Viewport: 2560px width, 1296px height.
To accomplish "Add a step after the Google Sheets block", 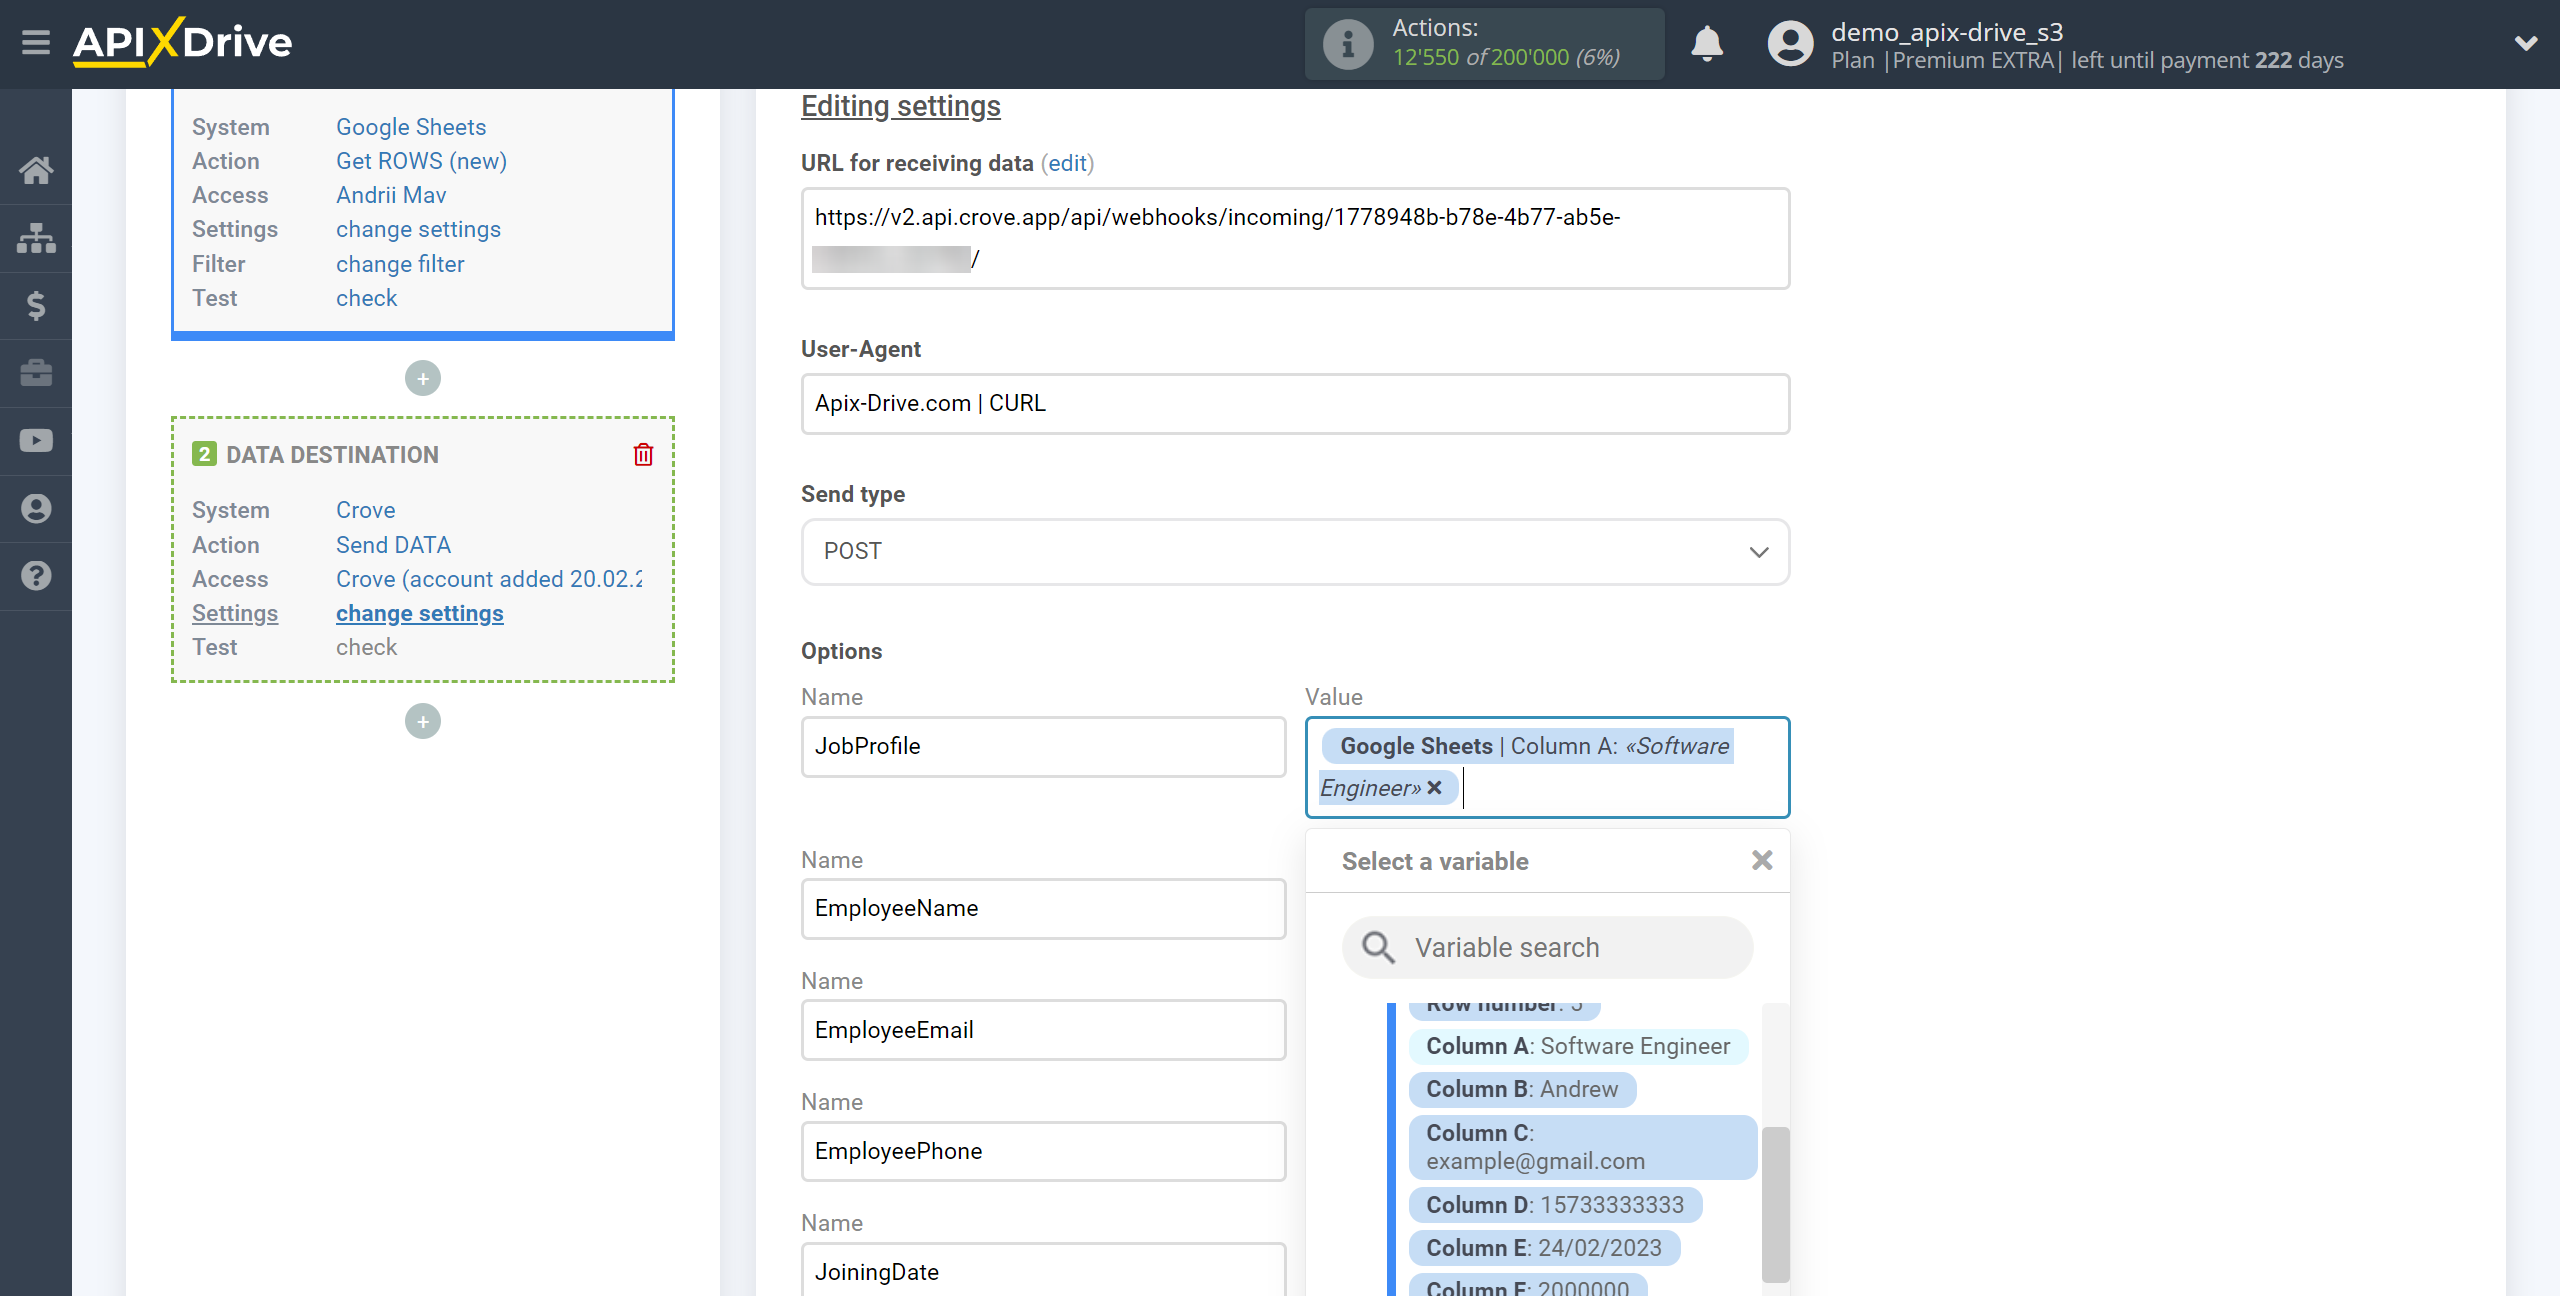I will point(423,378).
